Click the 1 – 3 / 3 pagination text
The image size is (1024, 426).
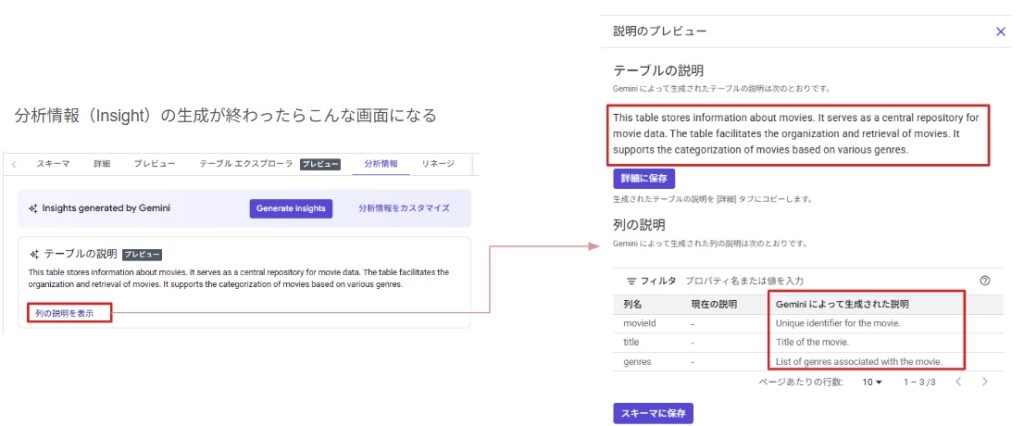click(920, 382)
